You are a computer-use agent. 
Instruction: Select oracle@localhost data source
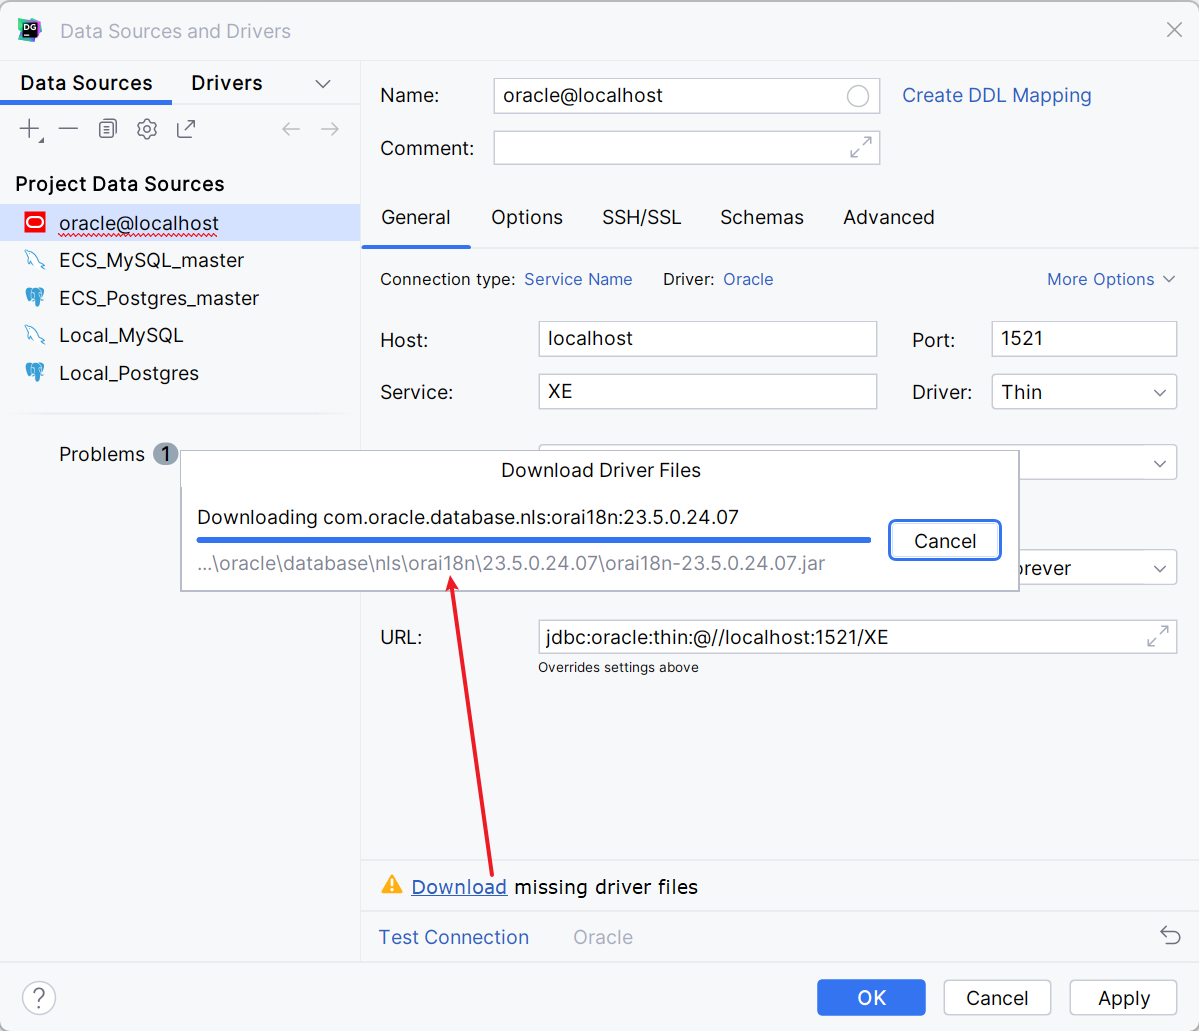pos(180,223)
